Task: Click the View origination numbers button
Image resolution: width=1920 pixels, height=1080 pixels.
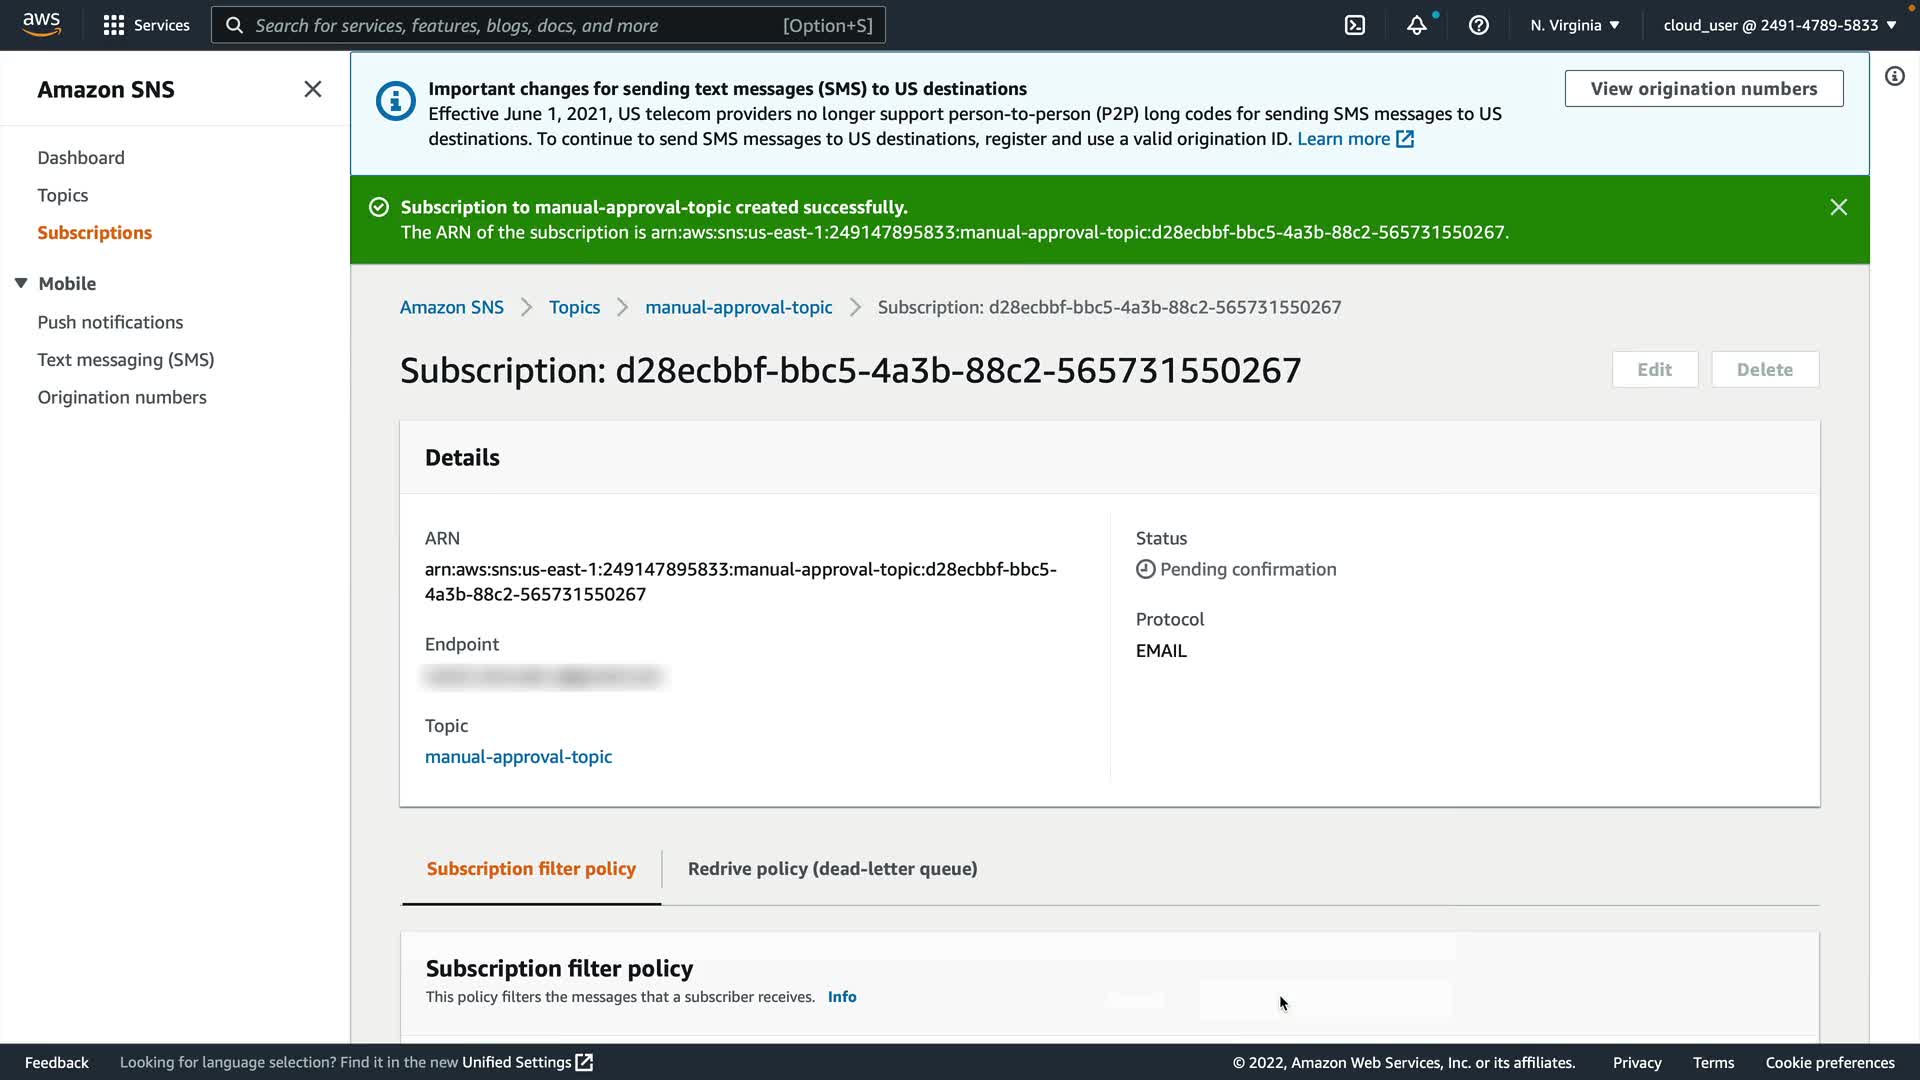Action: click(1703, 88)
